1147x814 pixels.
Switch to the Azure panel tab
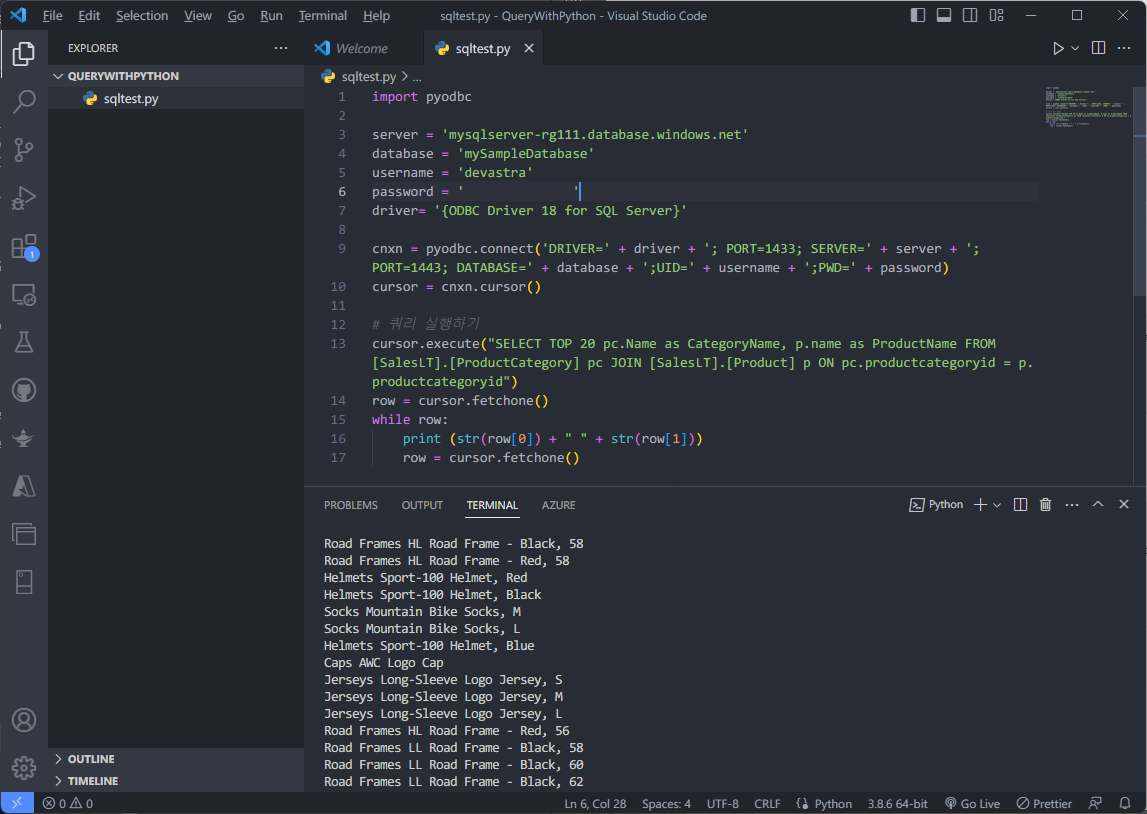(x=558, y=505)
